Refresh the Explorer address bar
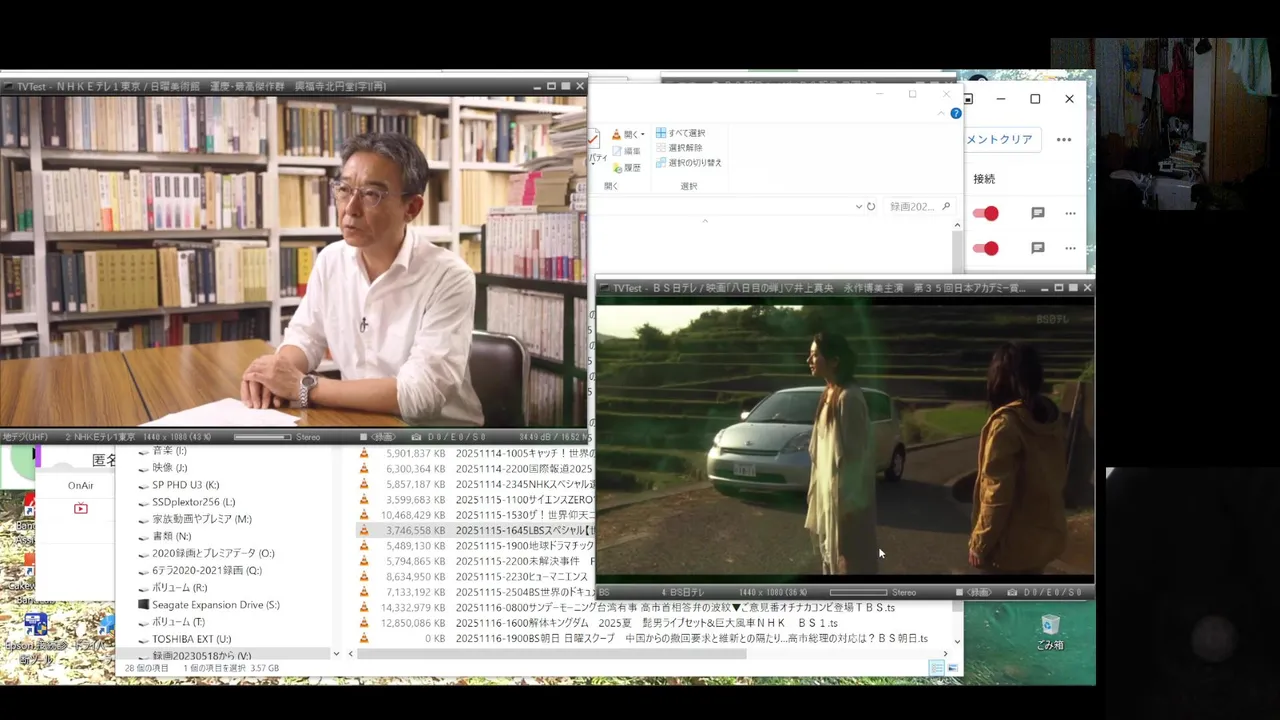 871,207
